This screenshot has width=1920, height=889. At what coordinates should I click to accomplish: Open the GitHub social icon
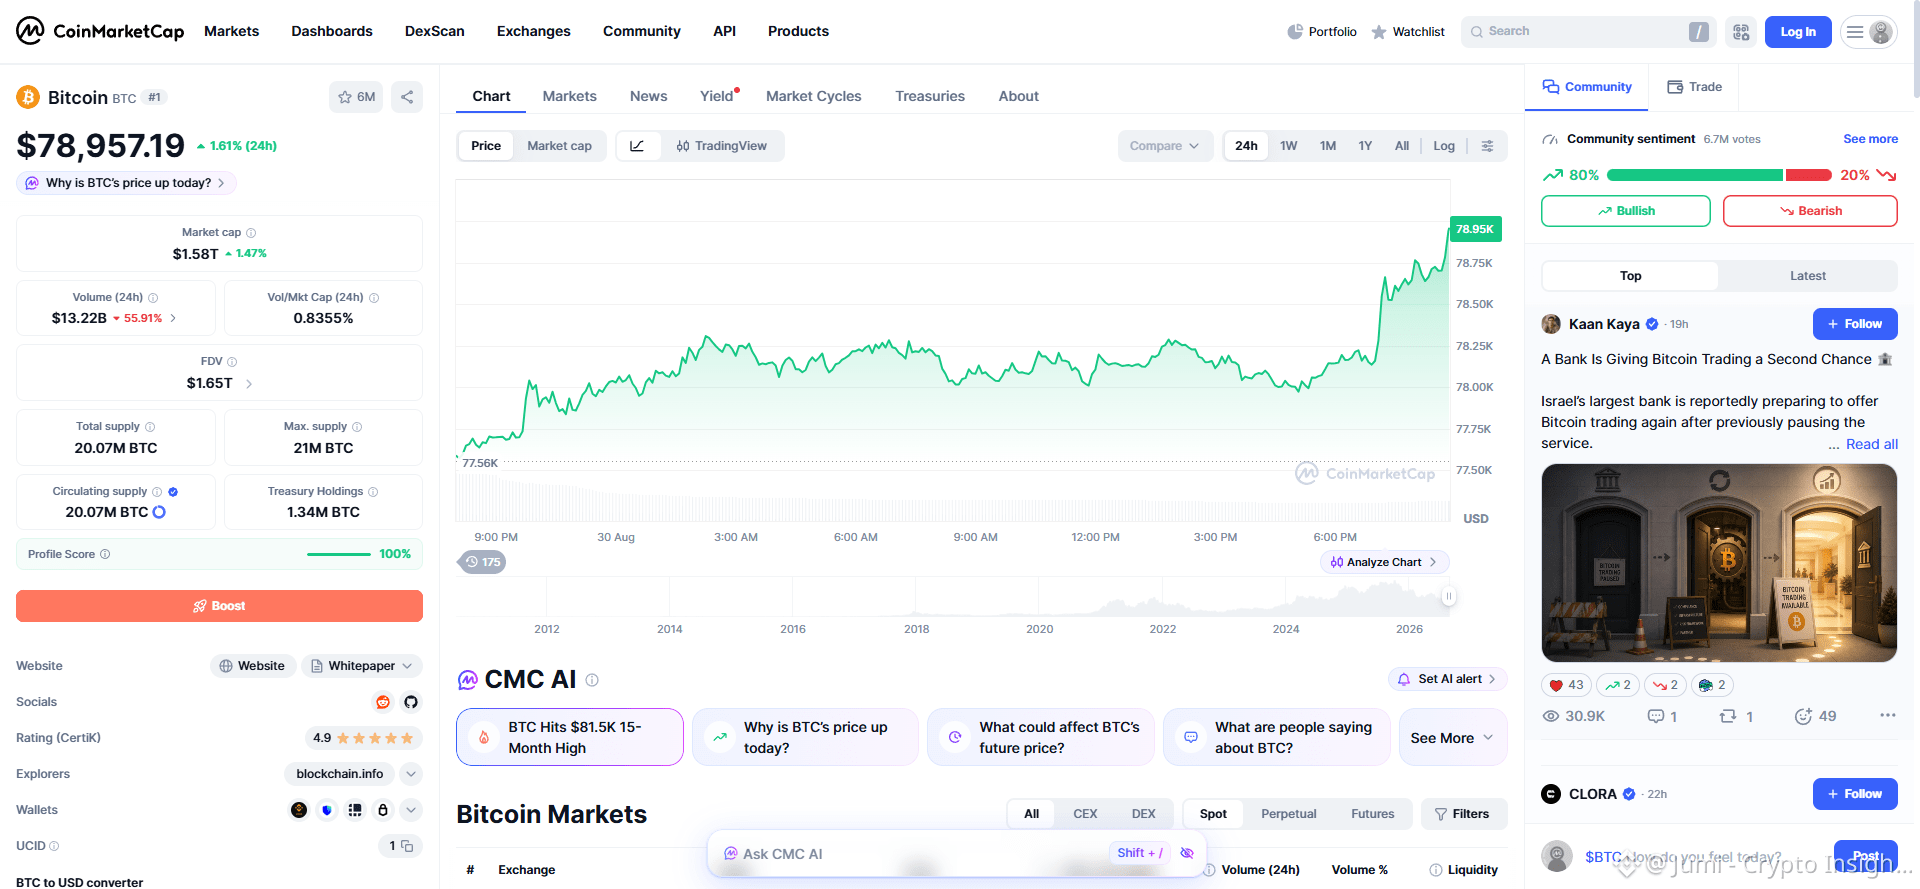point(411,702)
